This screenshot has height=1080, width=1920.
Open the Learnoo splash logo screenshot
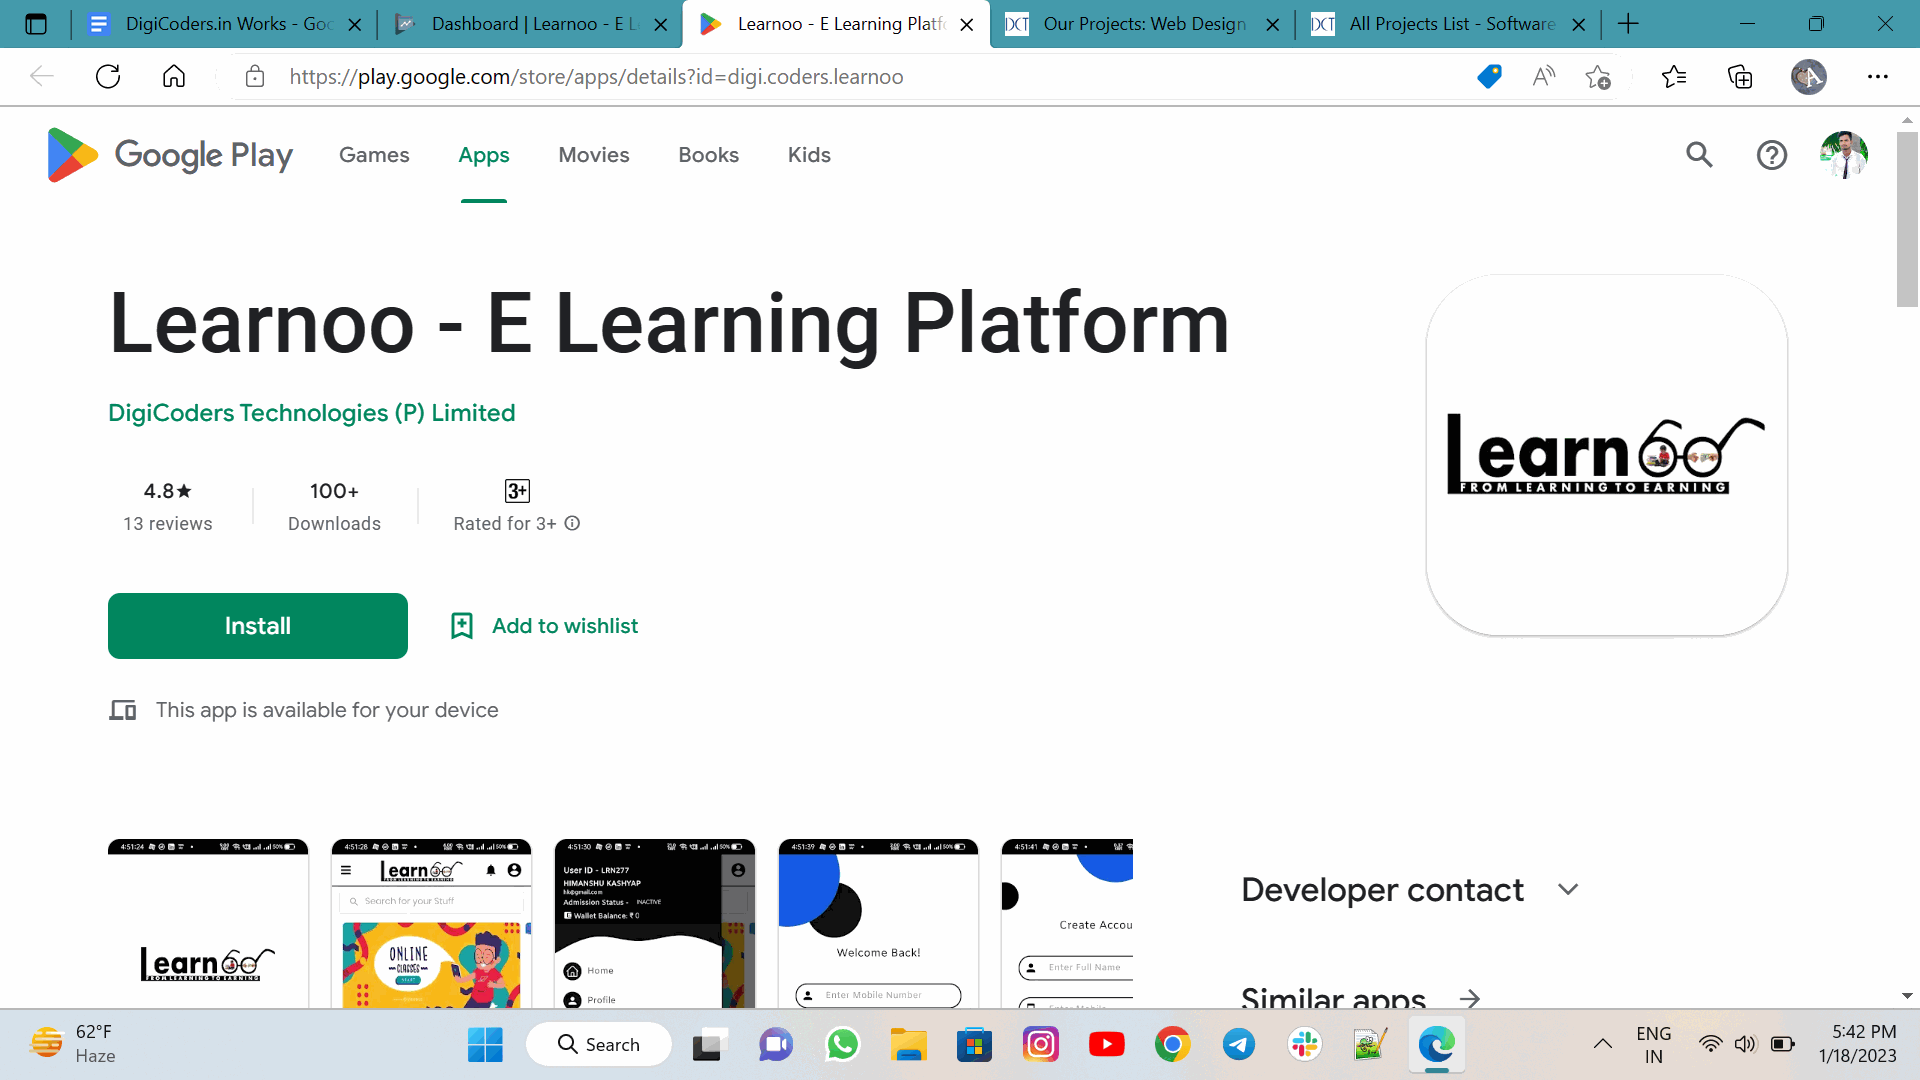pyautogui.click(x=208, y=923)
